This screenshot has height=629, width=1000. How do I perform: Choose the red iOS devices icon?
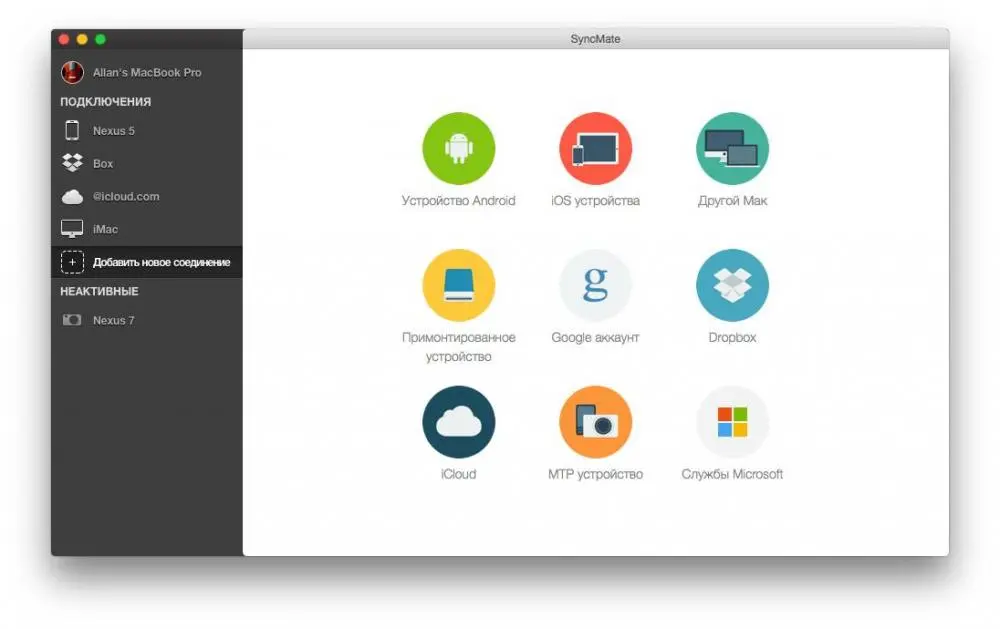[596, 149]
